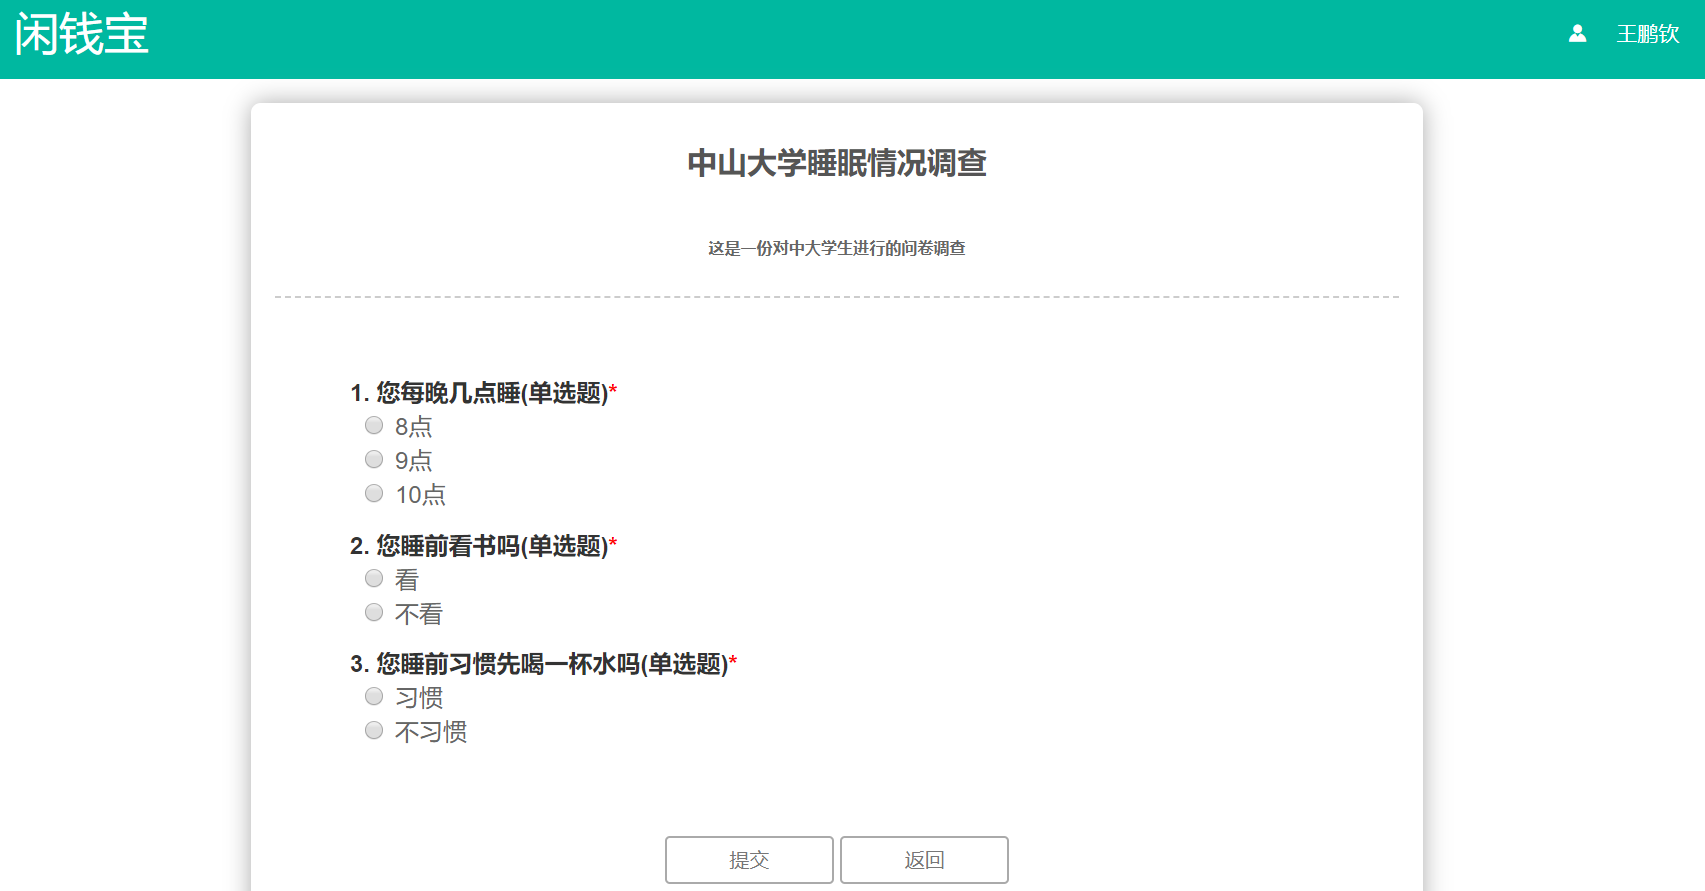The image size is (1705, 891).
Task: Click the 闲钱宝 logo in header
Action: (82, 35)
